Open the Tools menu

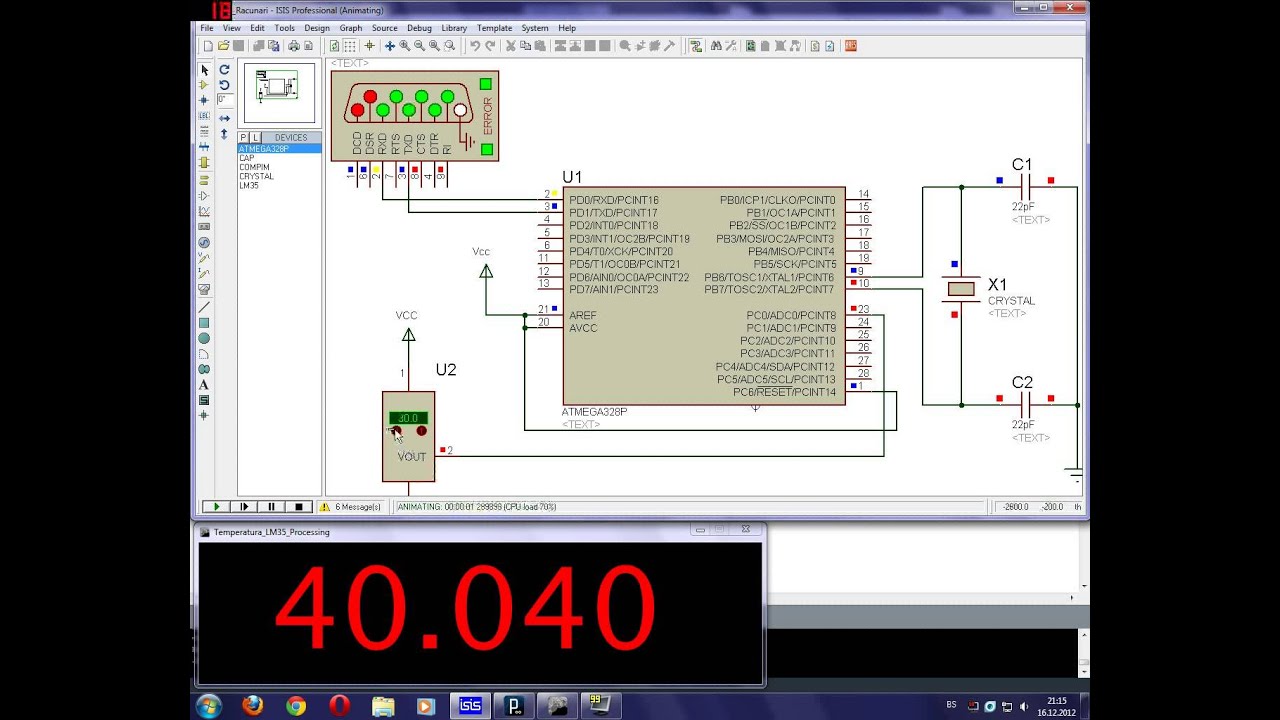[284, 28]
